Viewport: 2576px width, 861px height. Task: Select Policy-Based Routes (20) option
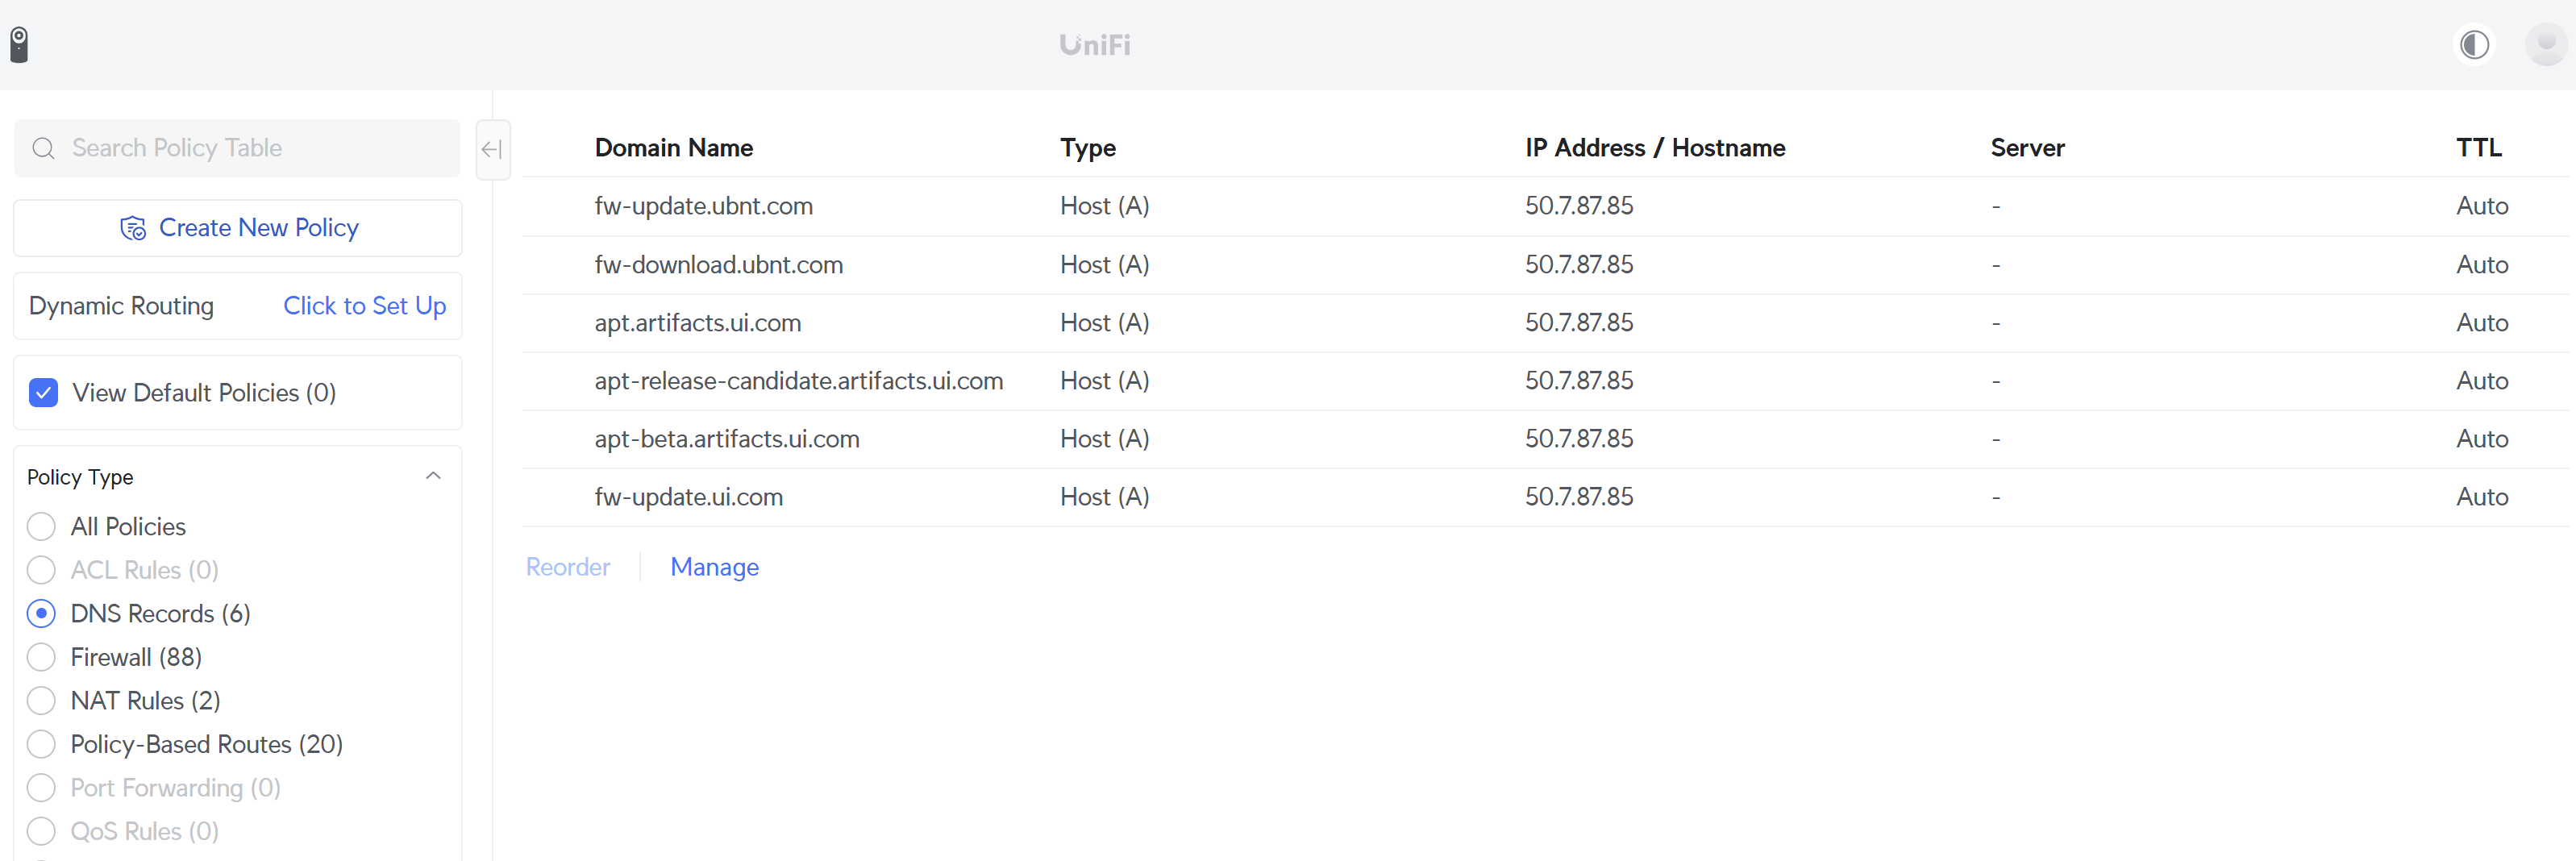tap(41, 745)
